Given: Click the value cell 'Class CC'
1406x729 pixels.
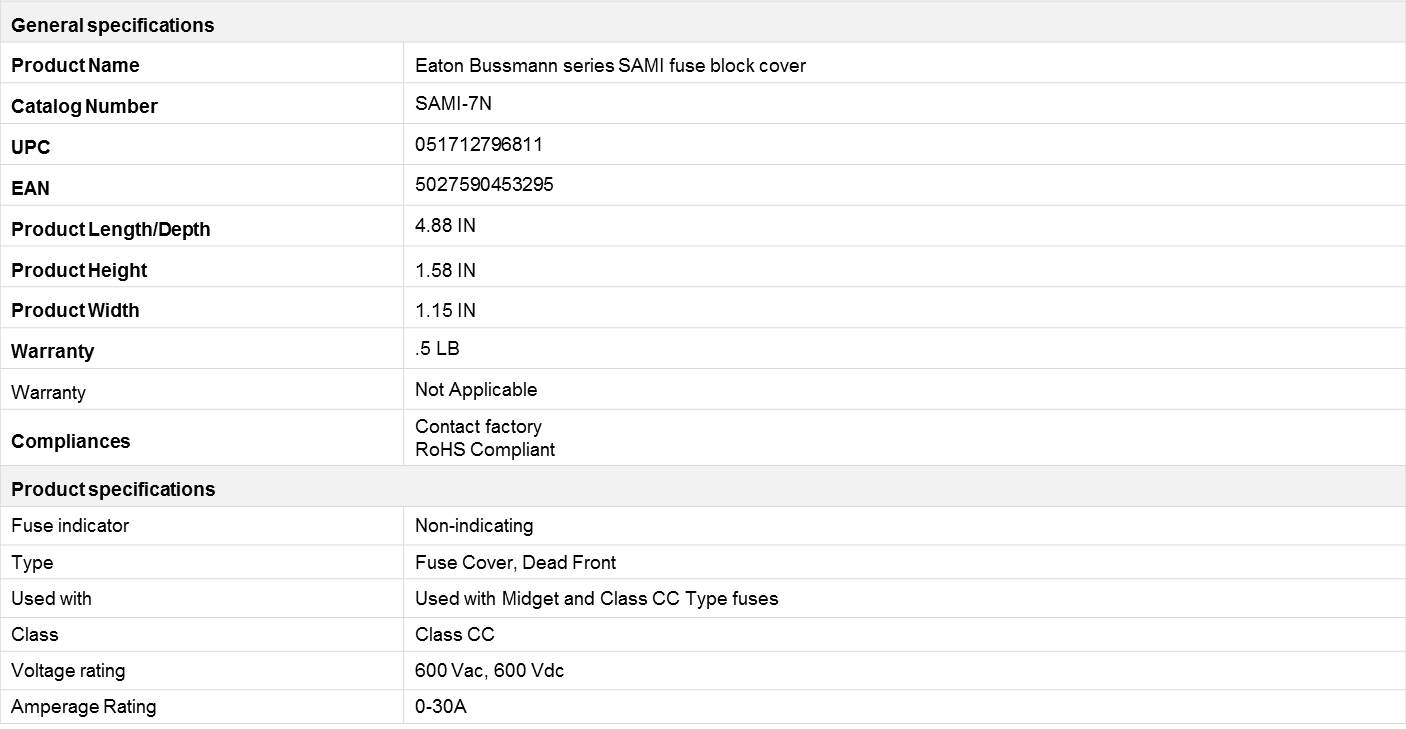Looking at the screenshot, I should tap(455, 635).
